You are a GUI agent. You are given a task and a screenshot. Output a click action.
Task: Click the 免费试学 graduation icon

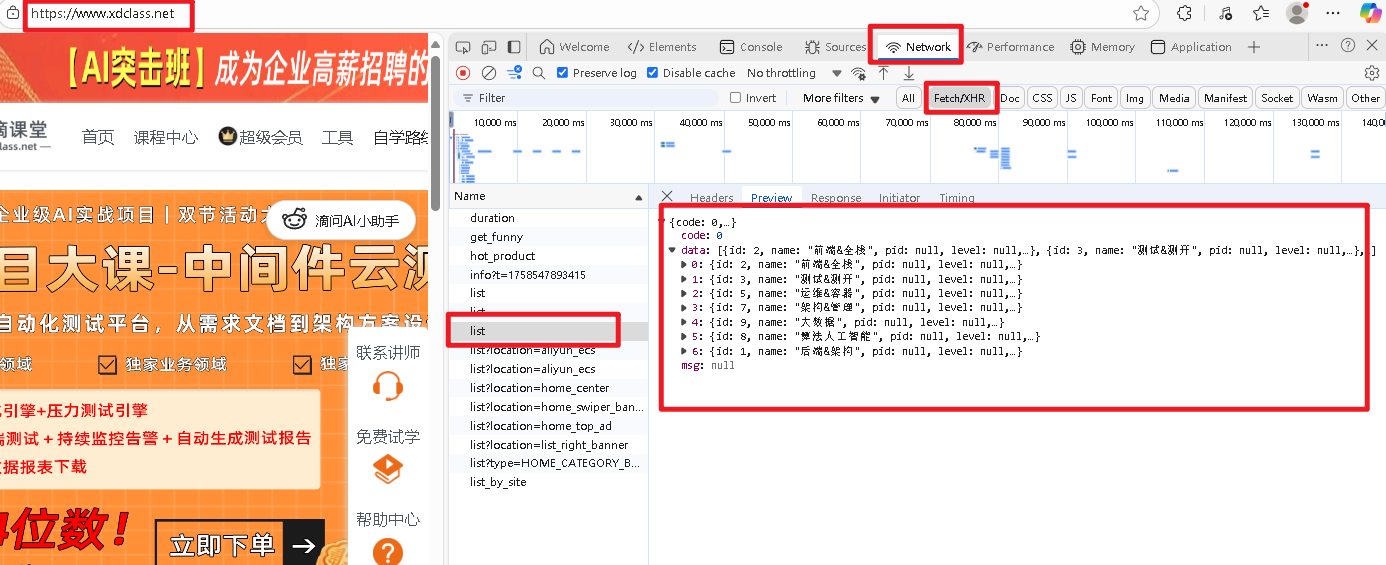click(387, 468)
